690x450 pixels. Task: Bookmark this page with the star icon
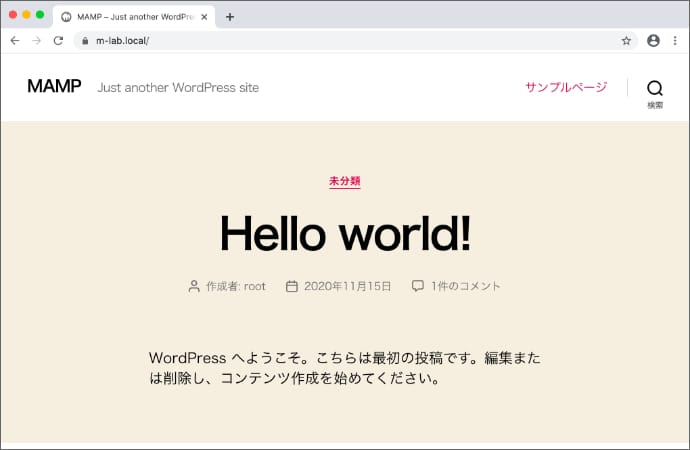626,41
